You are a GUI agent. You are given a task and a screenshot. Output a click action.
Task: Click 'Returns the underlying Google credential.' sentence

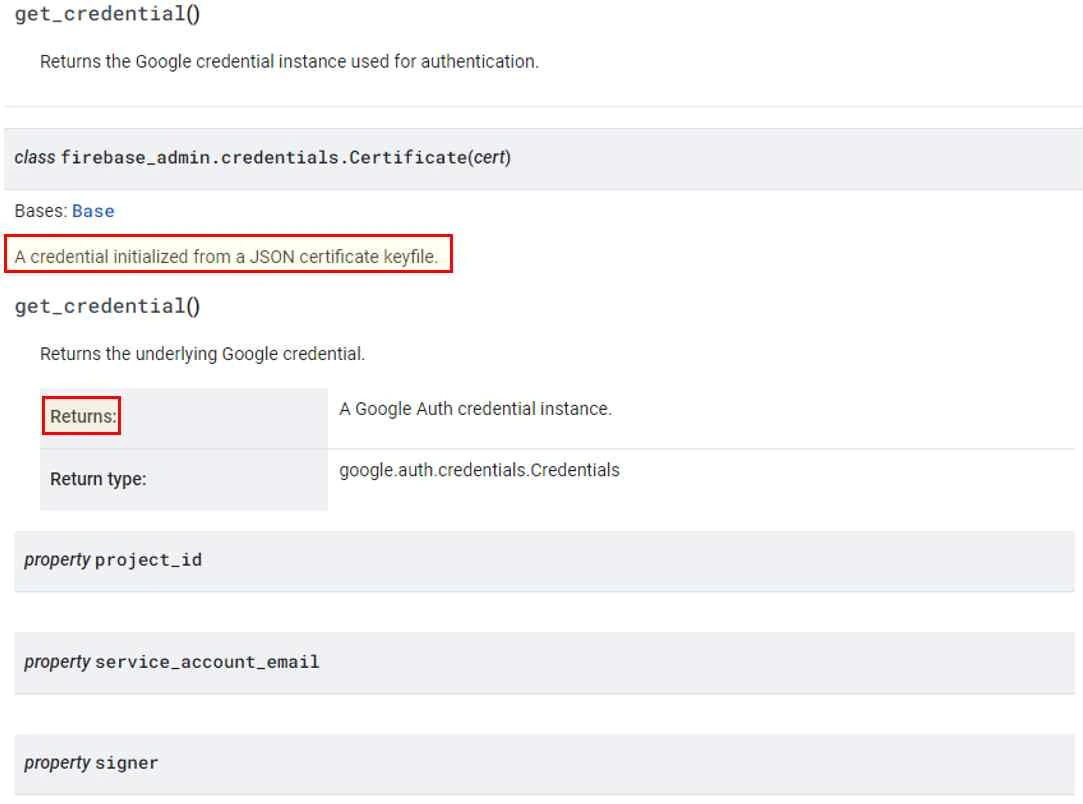point(202,354)
